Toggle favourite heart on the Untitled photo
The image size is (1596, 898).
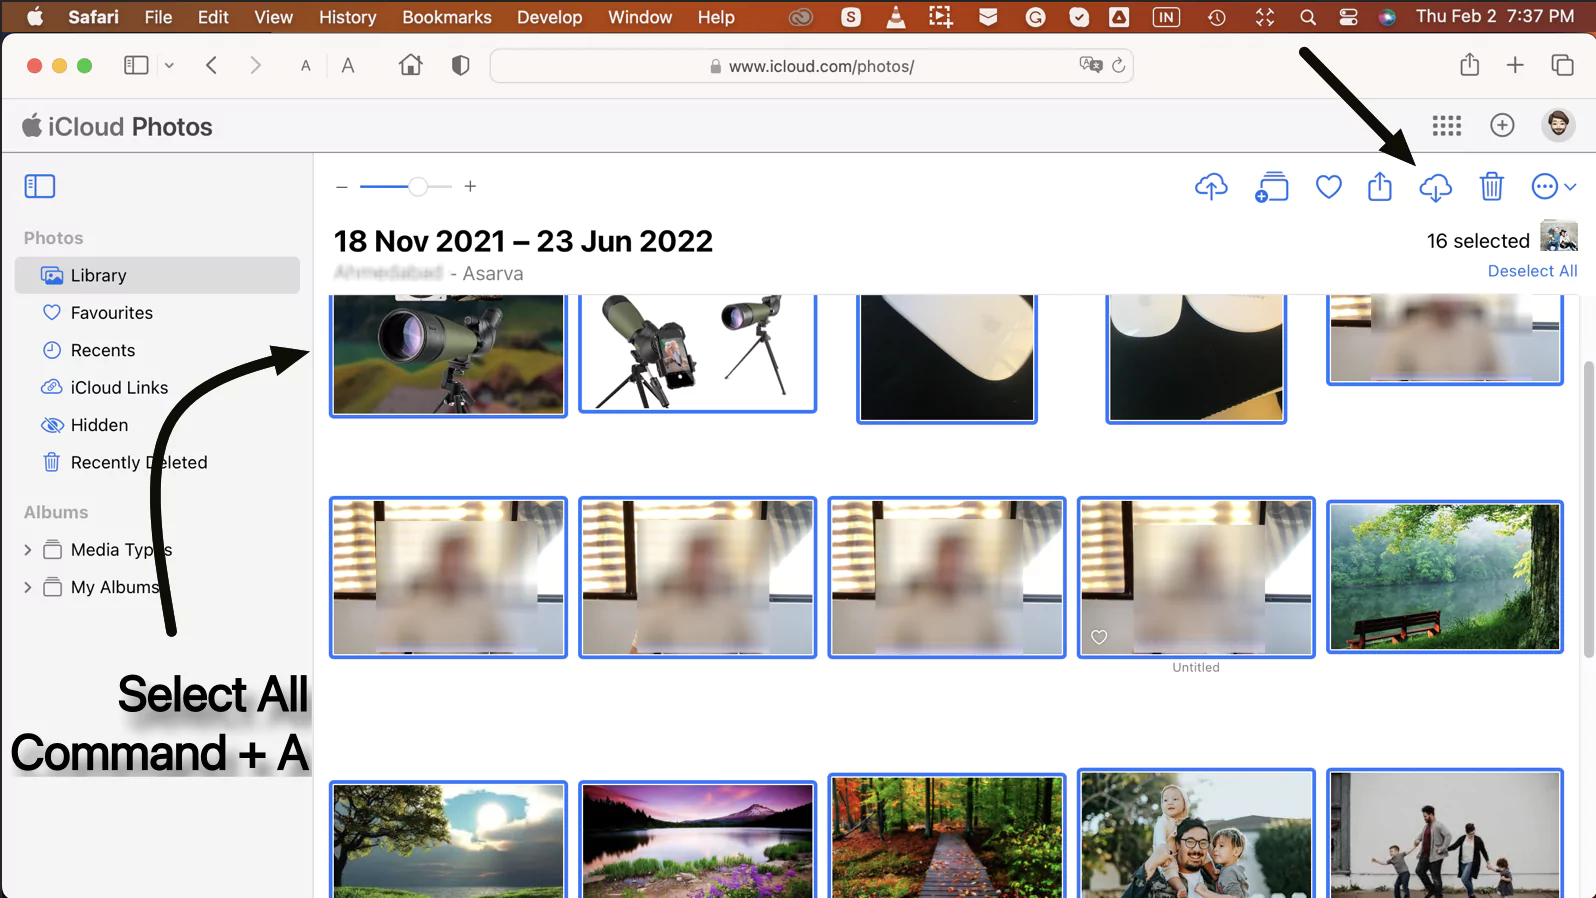pos(1099,637)
